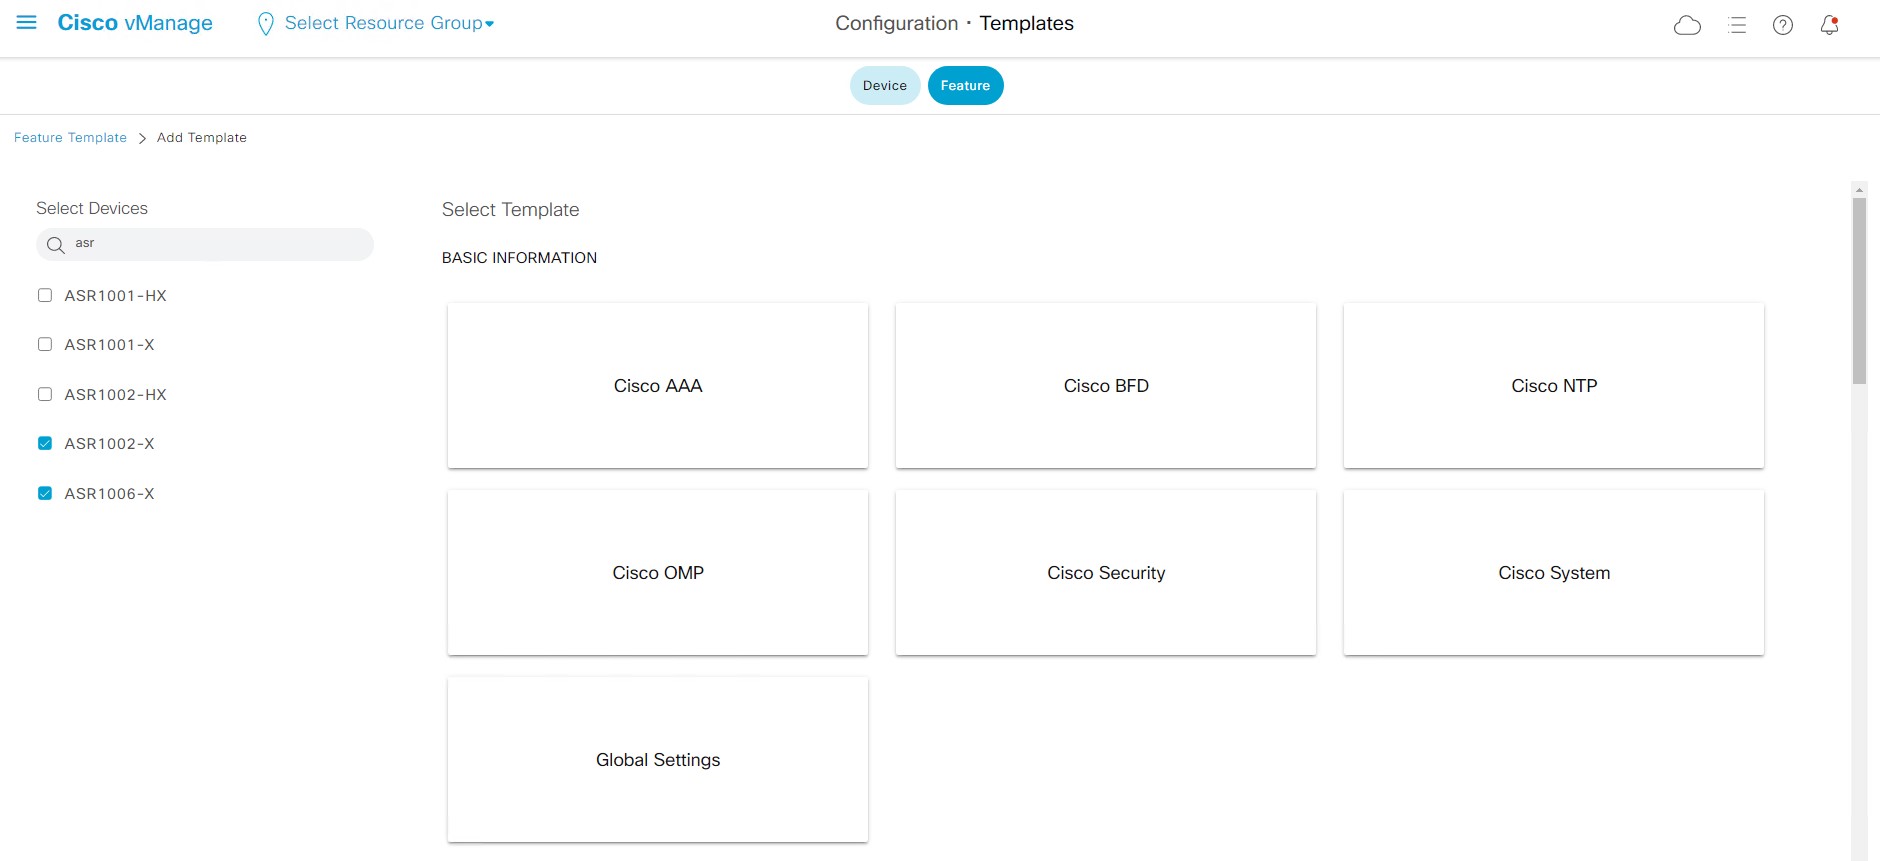1880x861 pixels.
Task: Switch to the Feature tab
Action: [965, 85]
